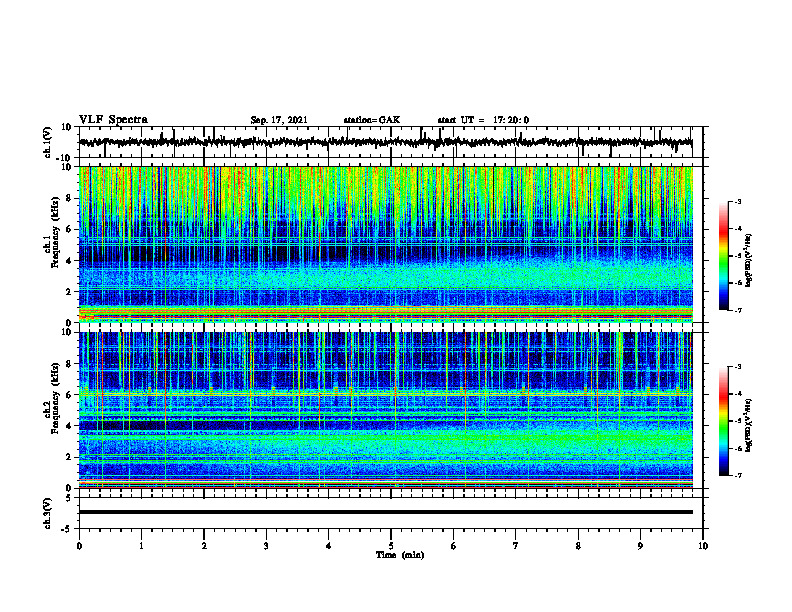The image size is (792, 612).
Task: Click tick label '1' on the Time axis
Action: point(141,546)
